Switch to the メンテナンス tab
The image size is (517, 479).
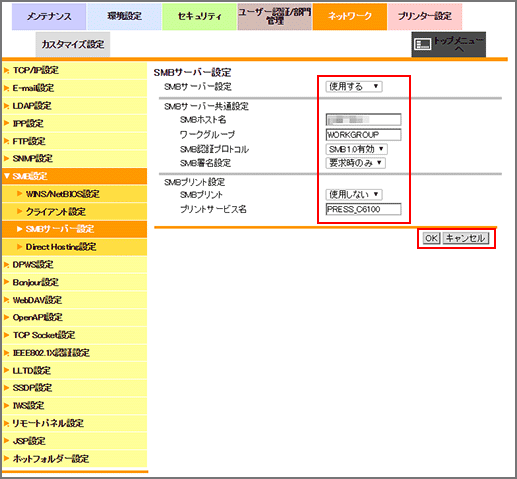point(49,17)
